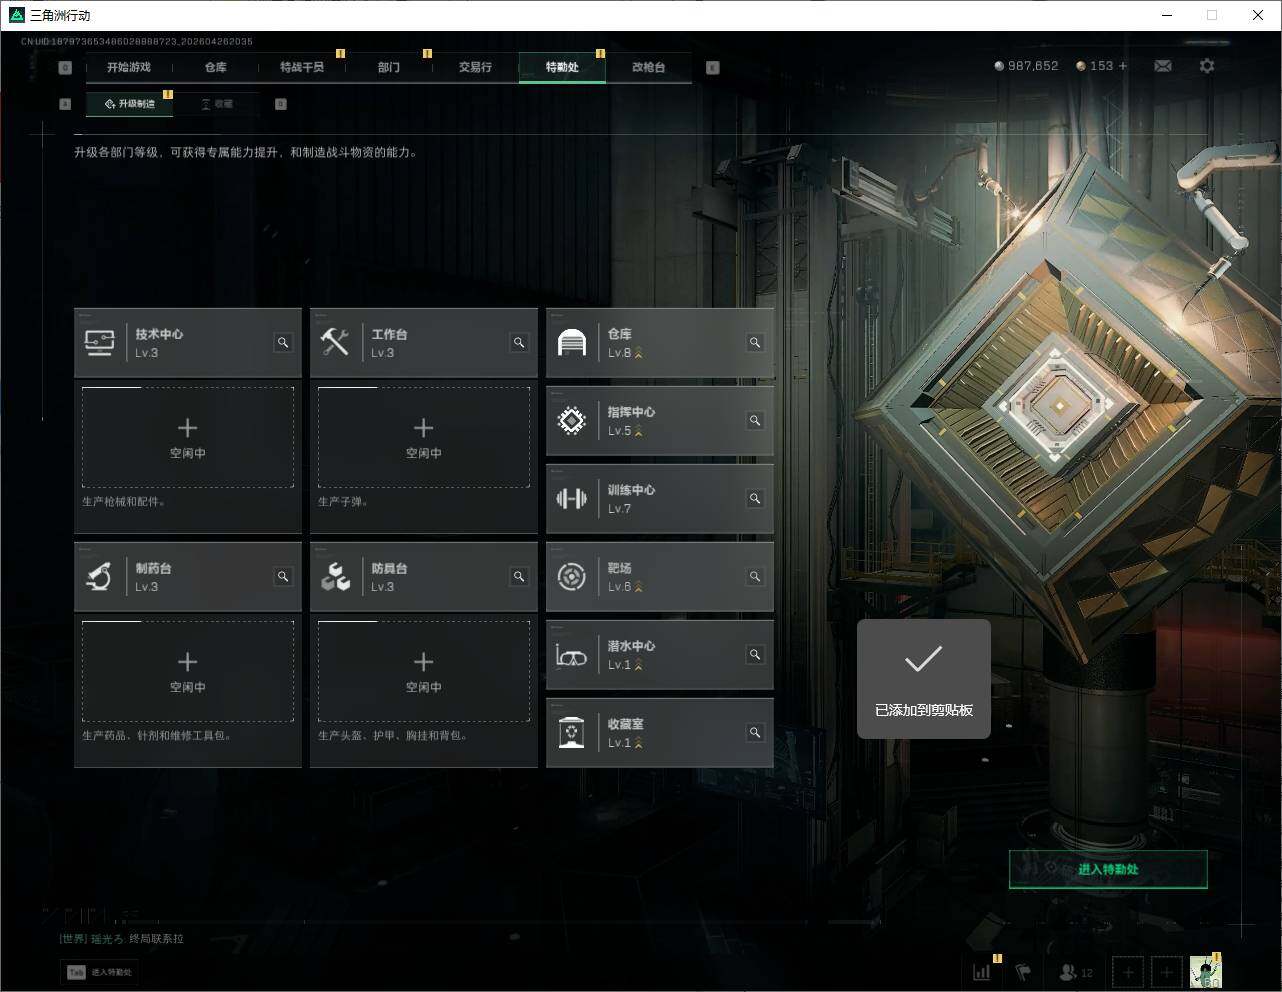This screenshot has height=992, width=1282.
Task: Click the 仓库 Lv.8 garage icon
Action: click(571, 343)
